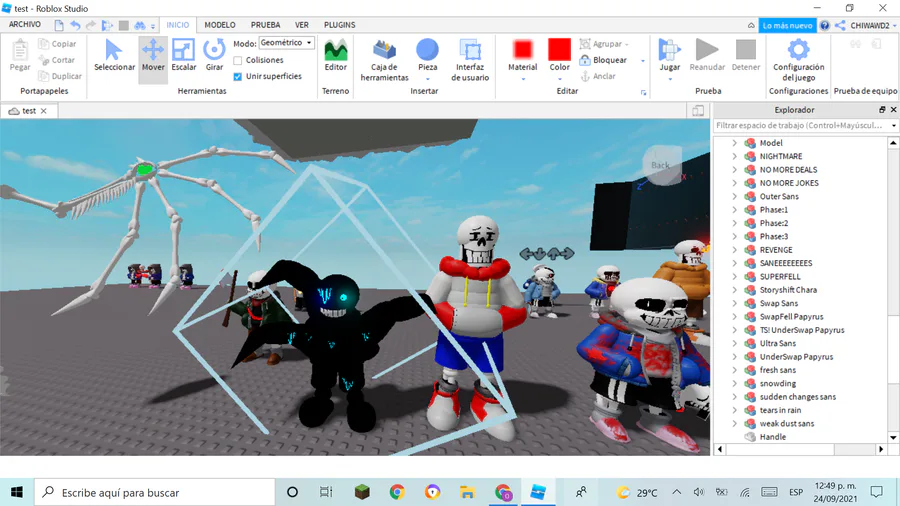Click the Detener stop button
The width and height of the screenshot is (900, 506).
tap(746, 56)
